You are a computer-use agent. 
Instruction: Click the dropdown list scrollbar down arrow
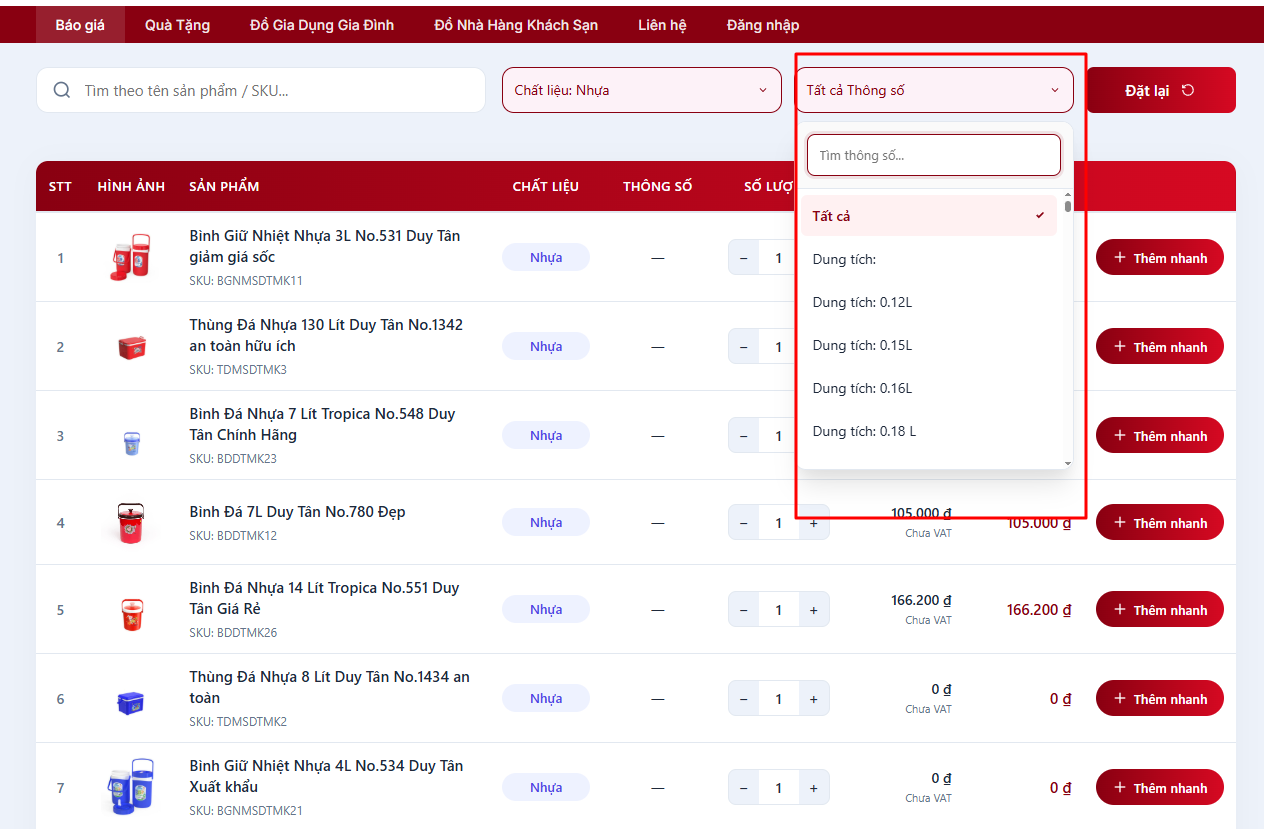click(x=1067, y=463)
